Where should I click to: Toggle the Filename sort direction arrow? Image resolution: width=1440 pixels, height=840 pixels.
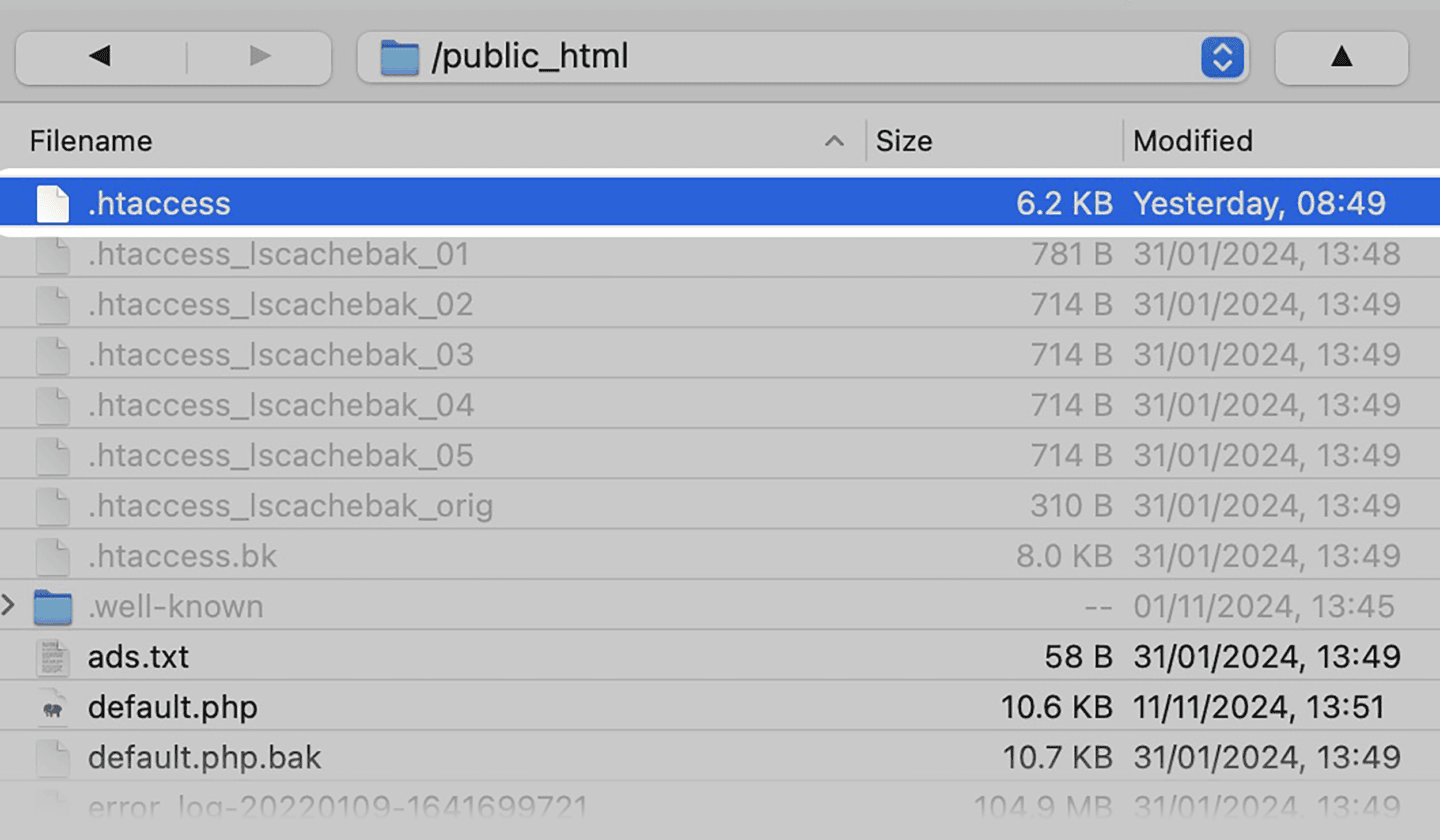click(833, 142)
